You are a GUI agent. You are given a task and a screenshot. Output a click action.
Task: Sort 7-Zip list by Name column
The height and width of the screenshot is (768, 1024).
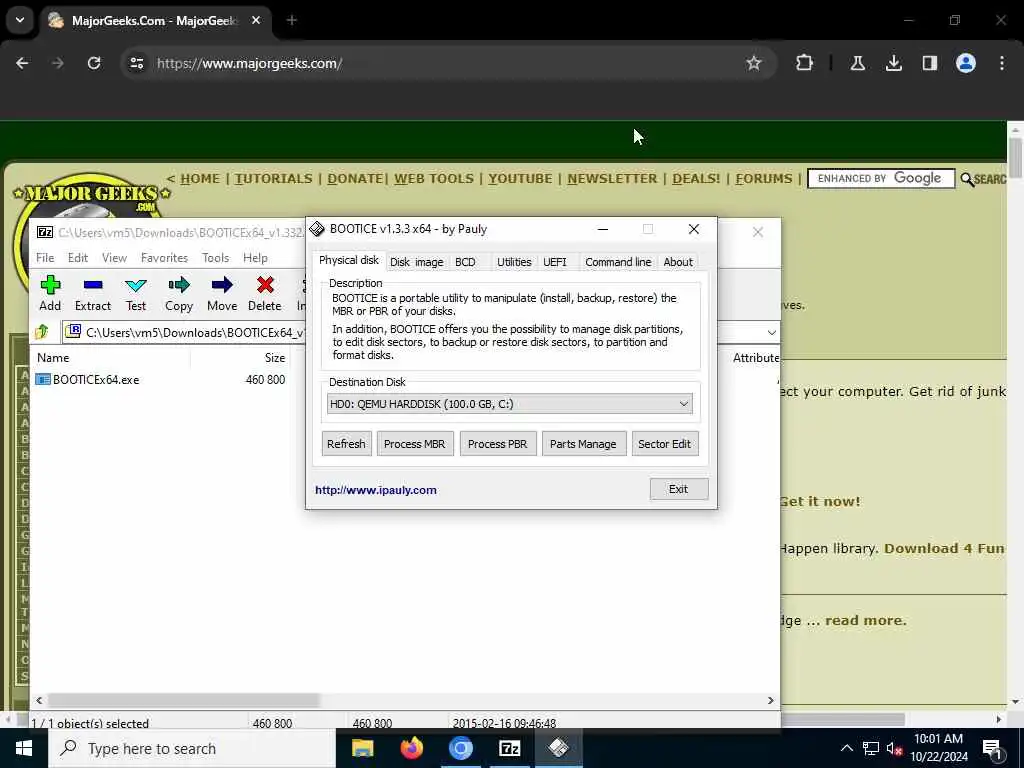pyautogui.click(x=111, y=358)
